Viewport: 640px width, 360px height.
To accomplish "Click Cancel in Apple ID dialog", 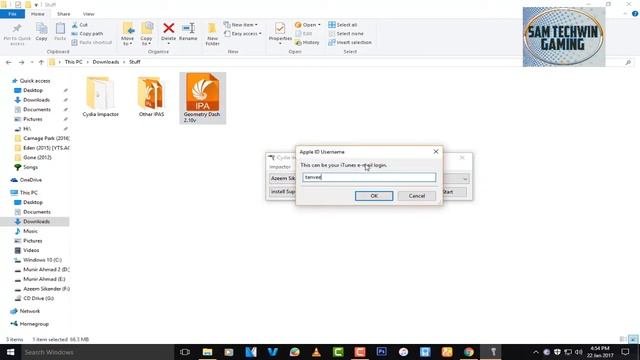I will [417, 196].
